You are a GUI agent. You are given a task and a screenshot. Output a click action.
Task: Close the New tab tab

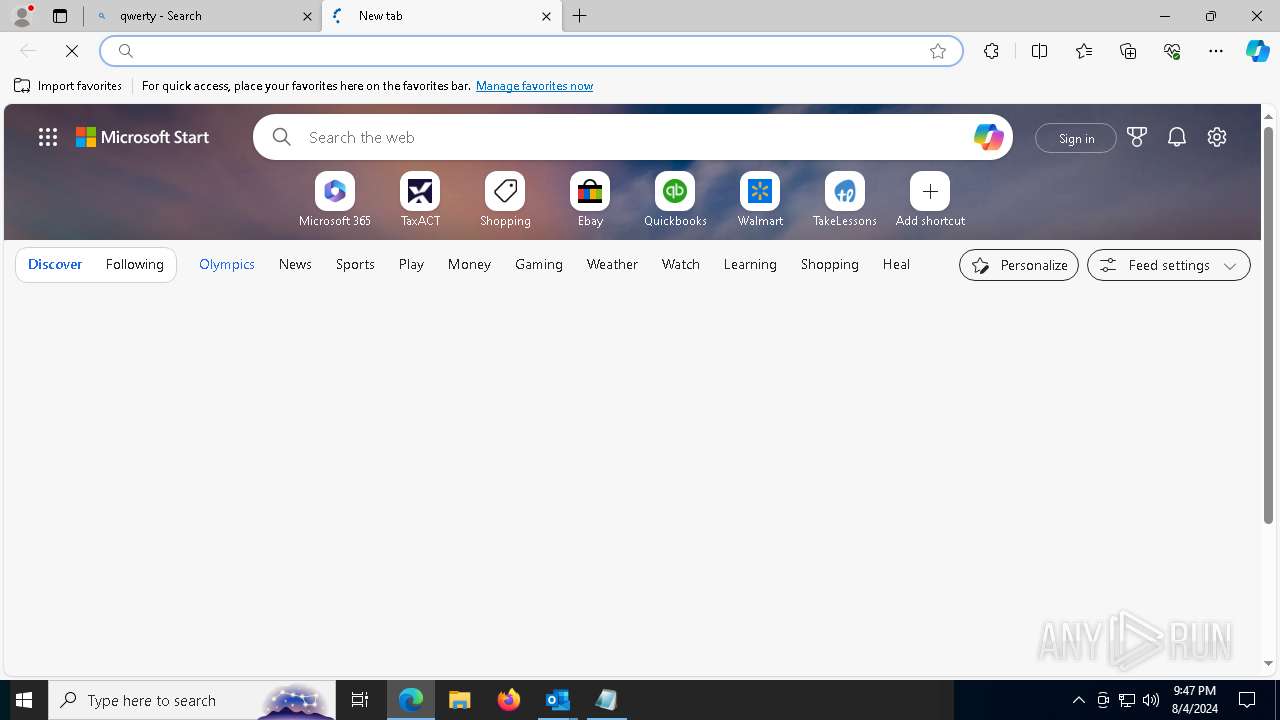pos(547,16)
